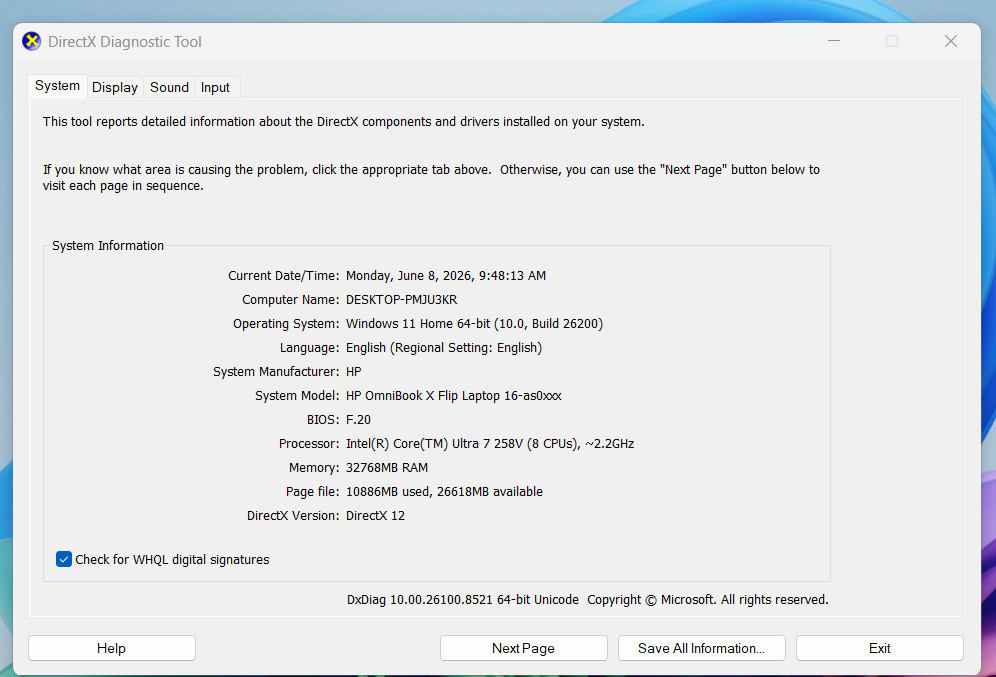Click the Current Date/Time label

283,276
